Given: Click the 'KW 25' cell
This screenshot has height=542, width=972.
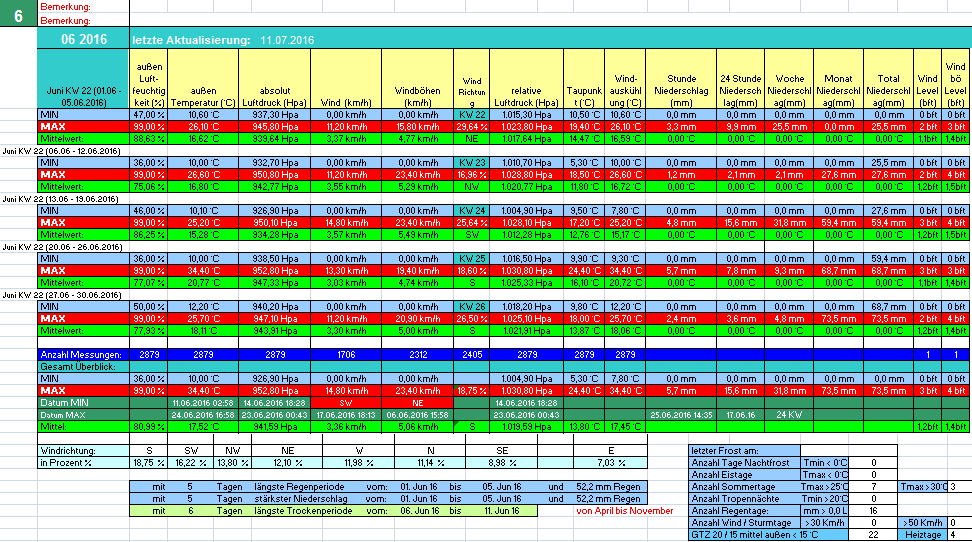Looking at the screenshot, I should (x=472, y=259).
